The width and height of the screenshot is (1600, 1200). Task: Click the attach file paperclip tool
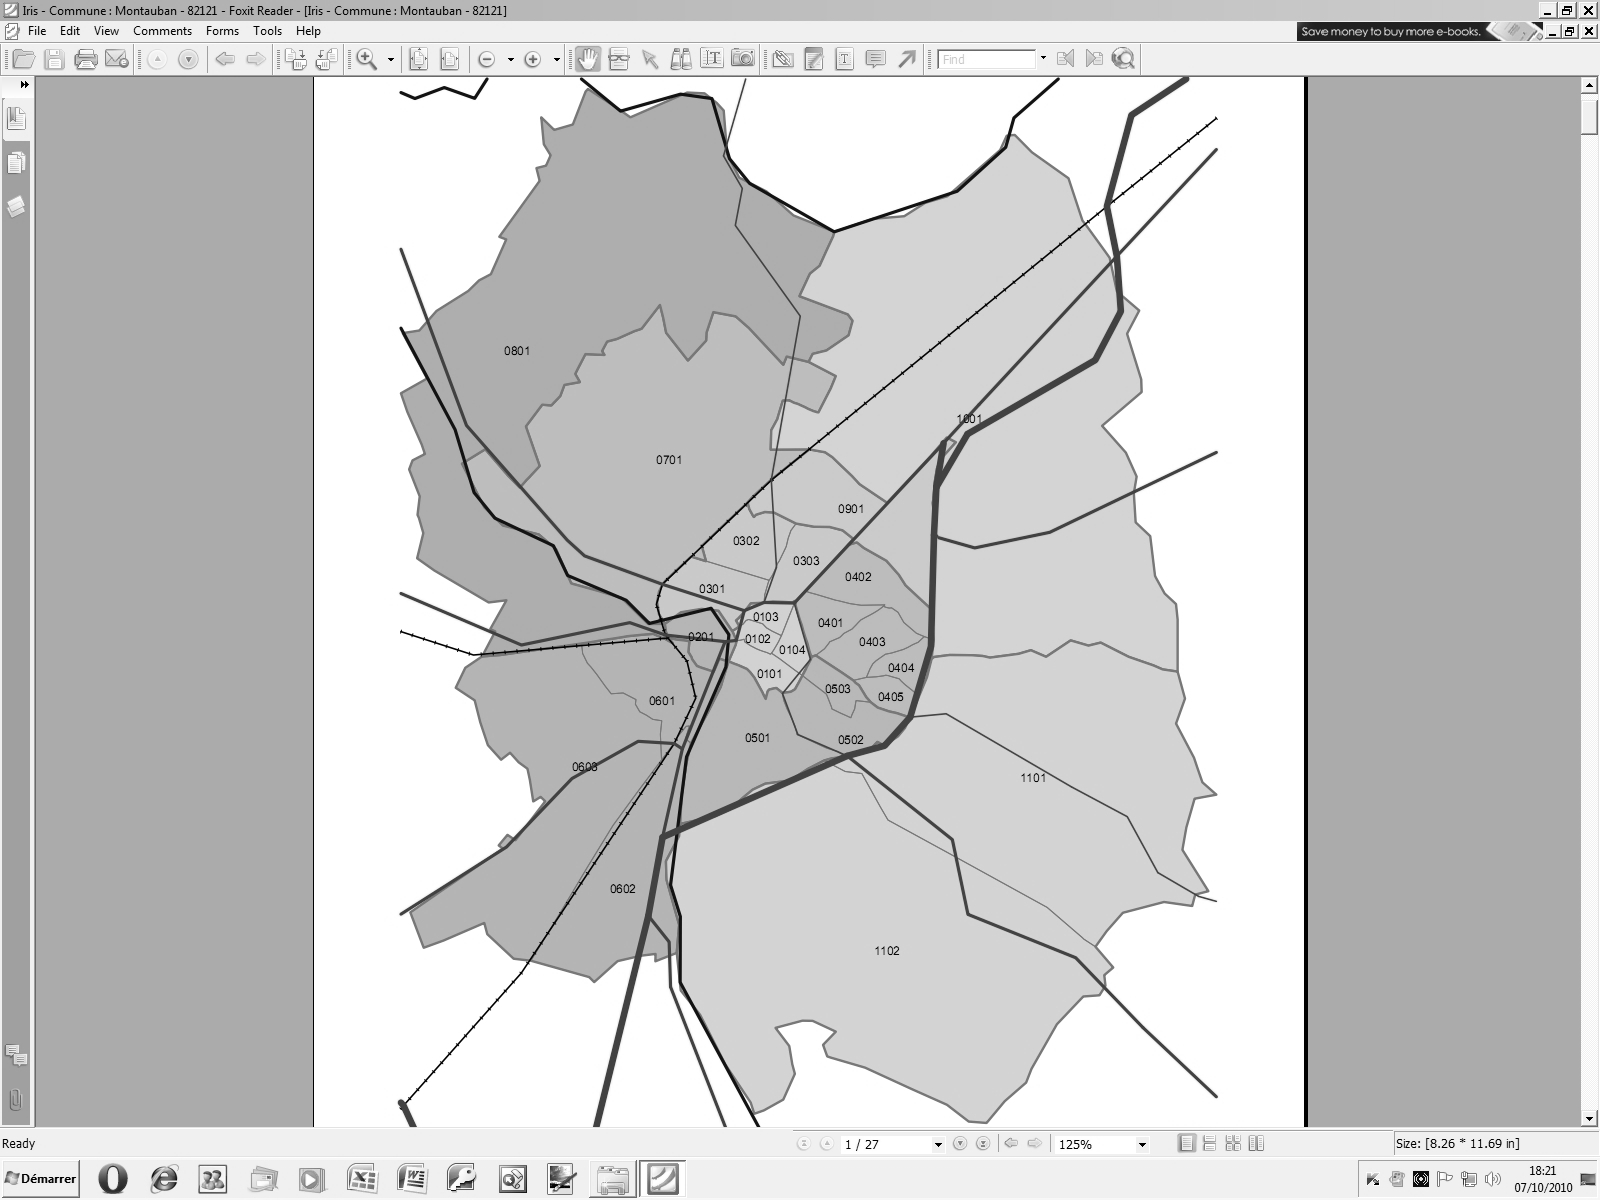click(x=783, y=59)
